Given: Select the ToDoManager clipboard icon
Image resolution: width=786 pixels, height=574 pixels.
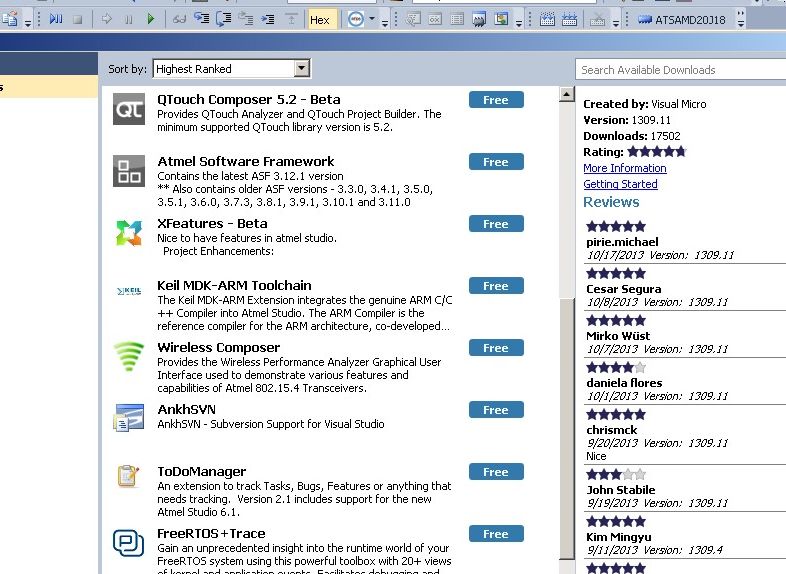Looking at the screenshot, I should pos(128,477).
